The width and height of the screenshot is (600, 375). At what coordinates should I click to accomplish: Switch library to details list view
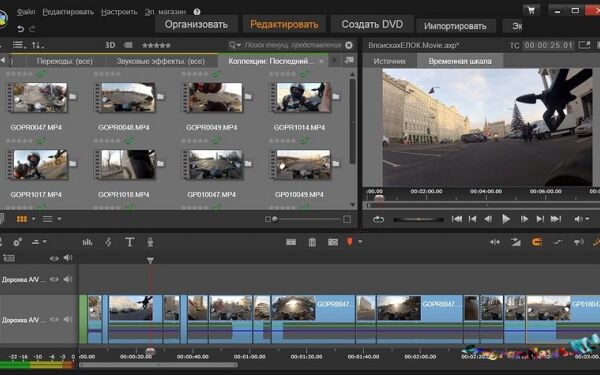coord(47,219)
